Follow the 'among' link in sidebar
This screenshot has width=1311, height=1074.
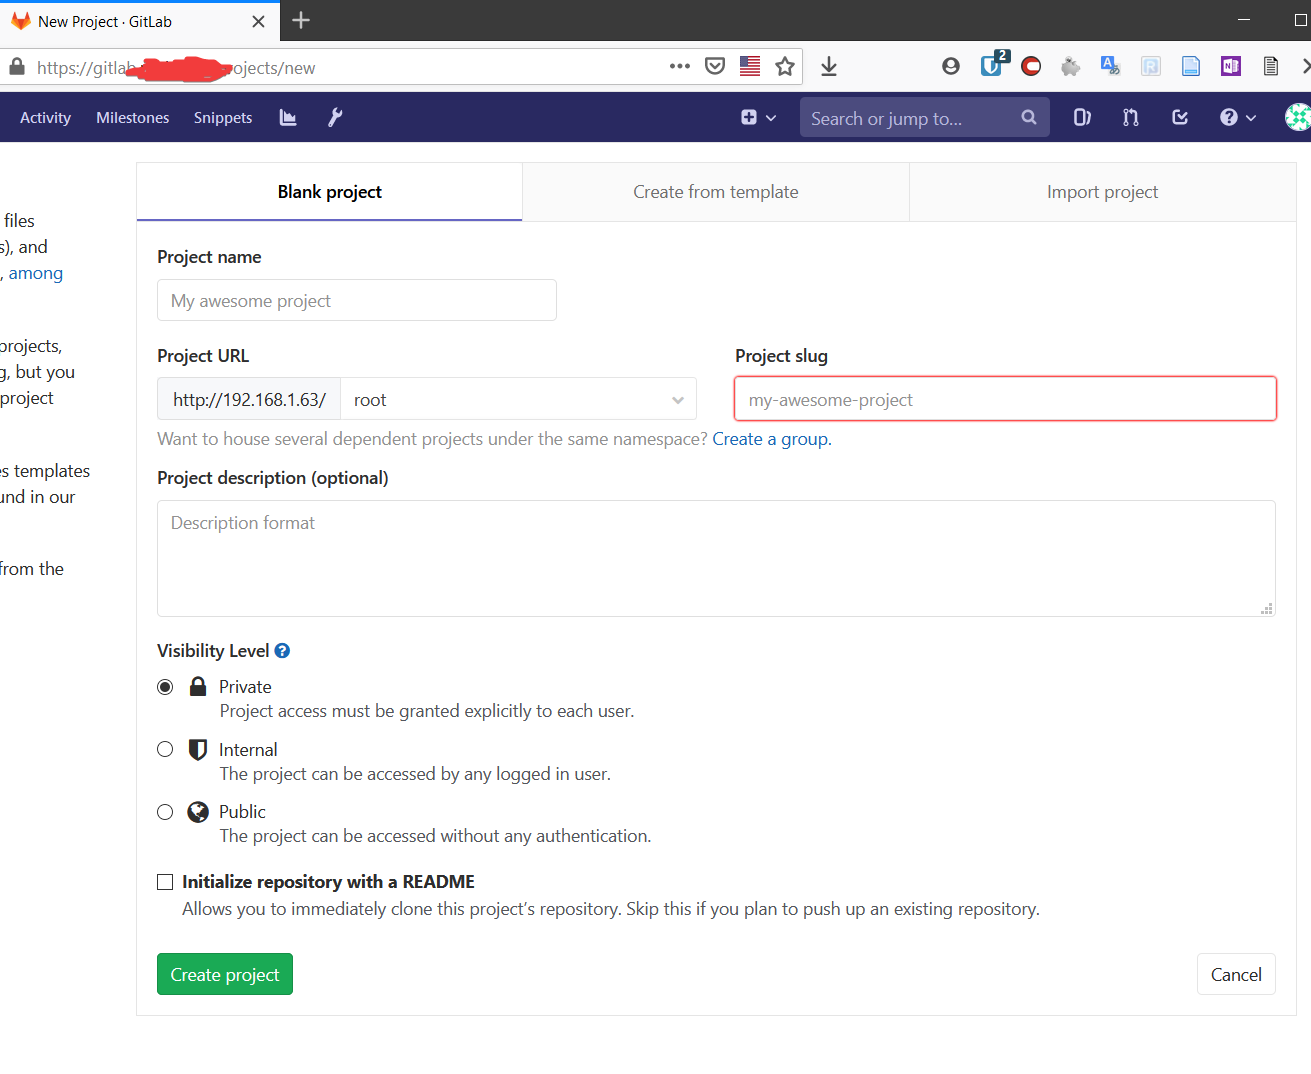(36, 273)
